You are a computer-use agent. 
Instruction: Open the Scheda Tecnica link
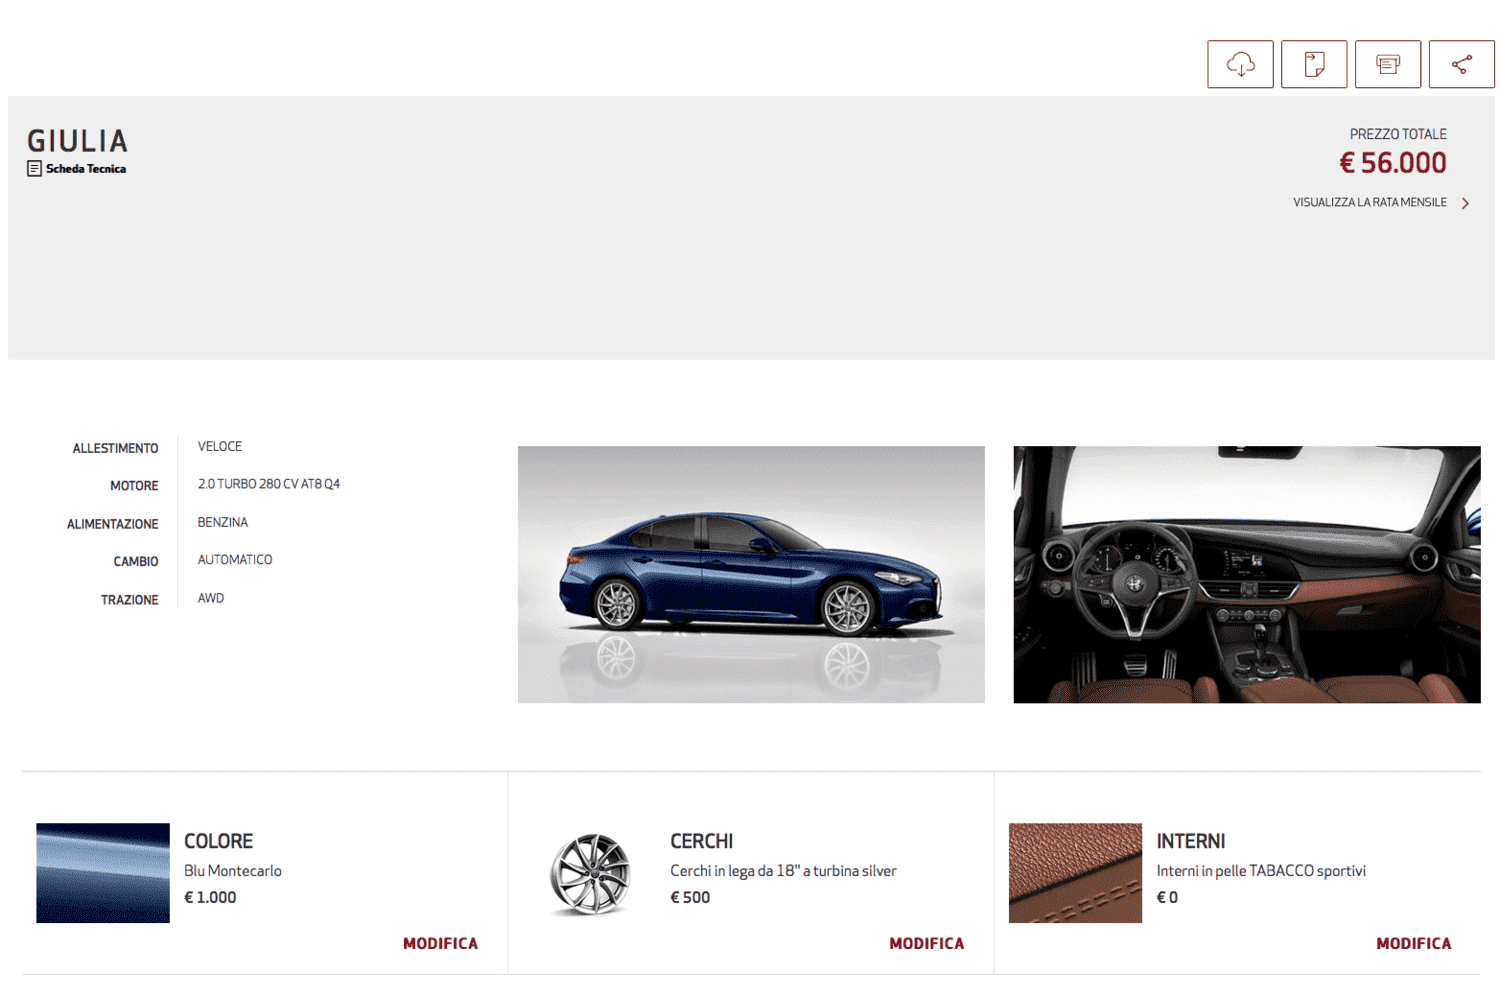point(77,169)
